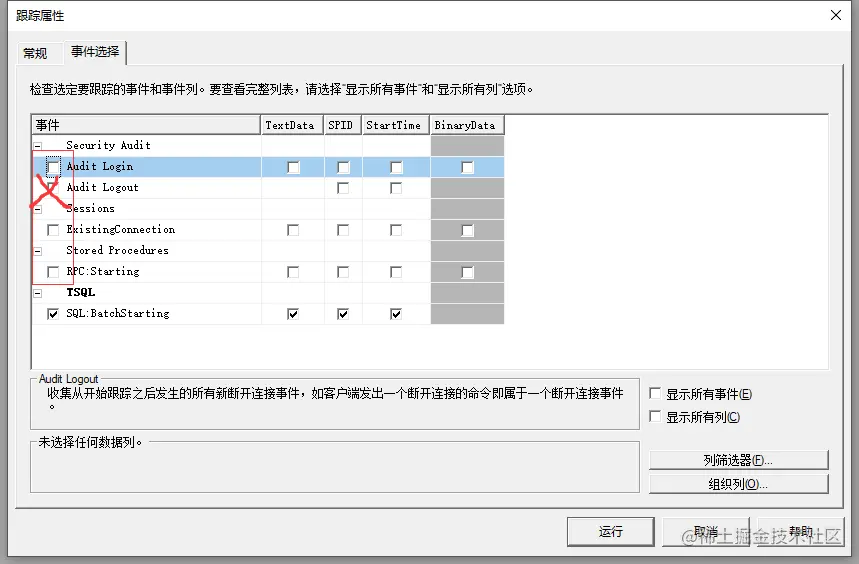Enable TextData for RPC:Starting
The image size is (859, 564).
pos(293,272)
